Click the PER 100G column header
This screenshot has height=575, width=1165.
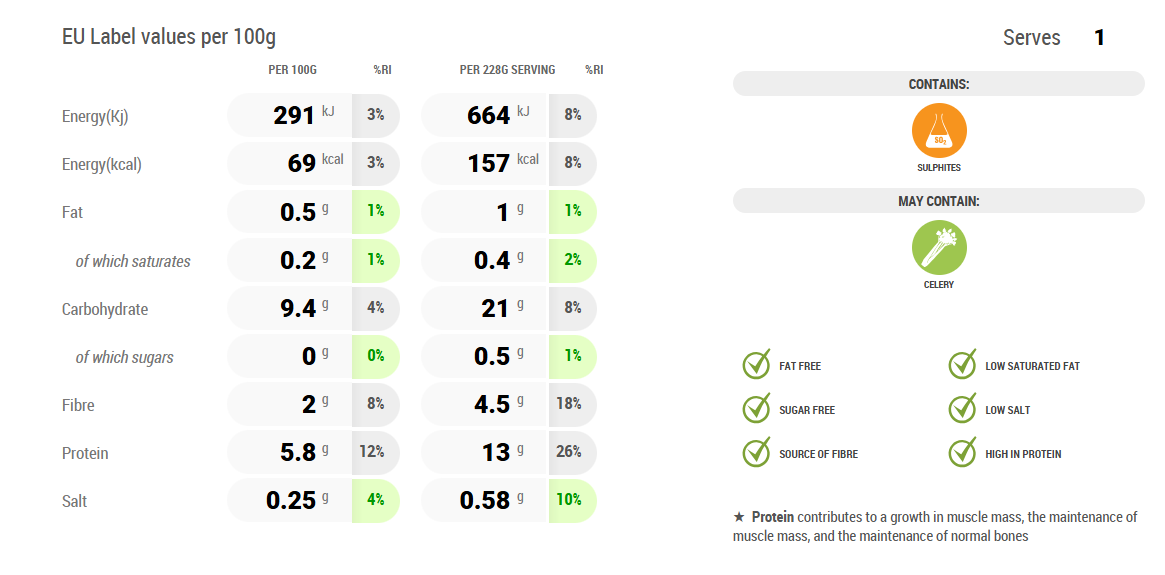[292, 70]
